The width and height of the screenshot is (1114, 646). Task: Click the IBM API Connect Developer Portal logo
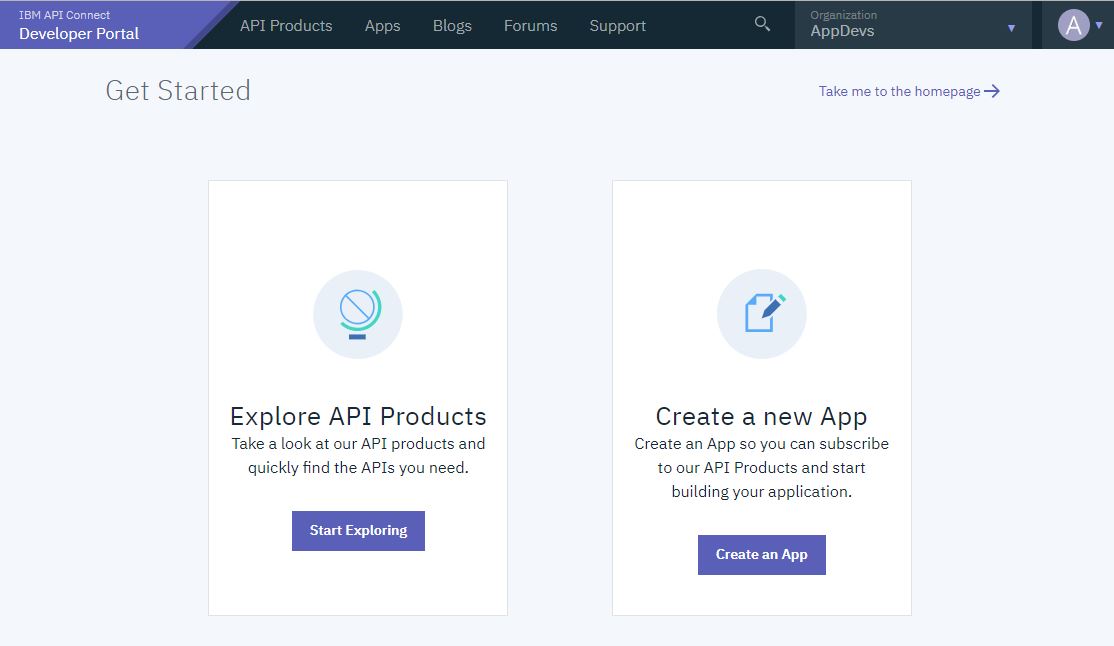click(80, 25)
